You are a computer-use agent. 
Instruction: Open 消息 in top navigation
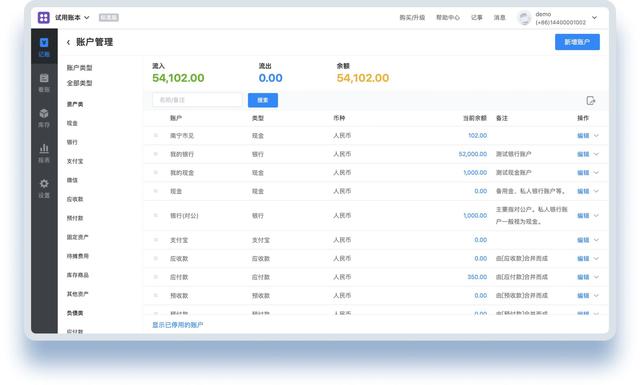[500, 18]
